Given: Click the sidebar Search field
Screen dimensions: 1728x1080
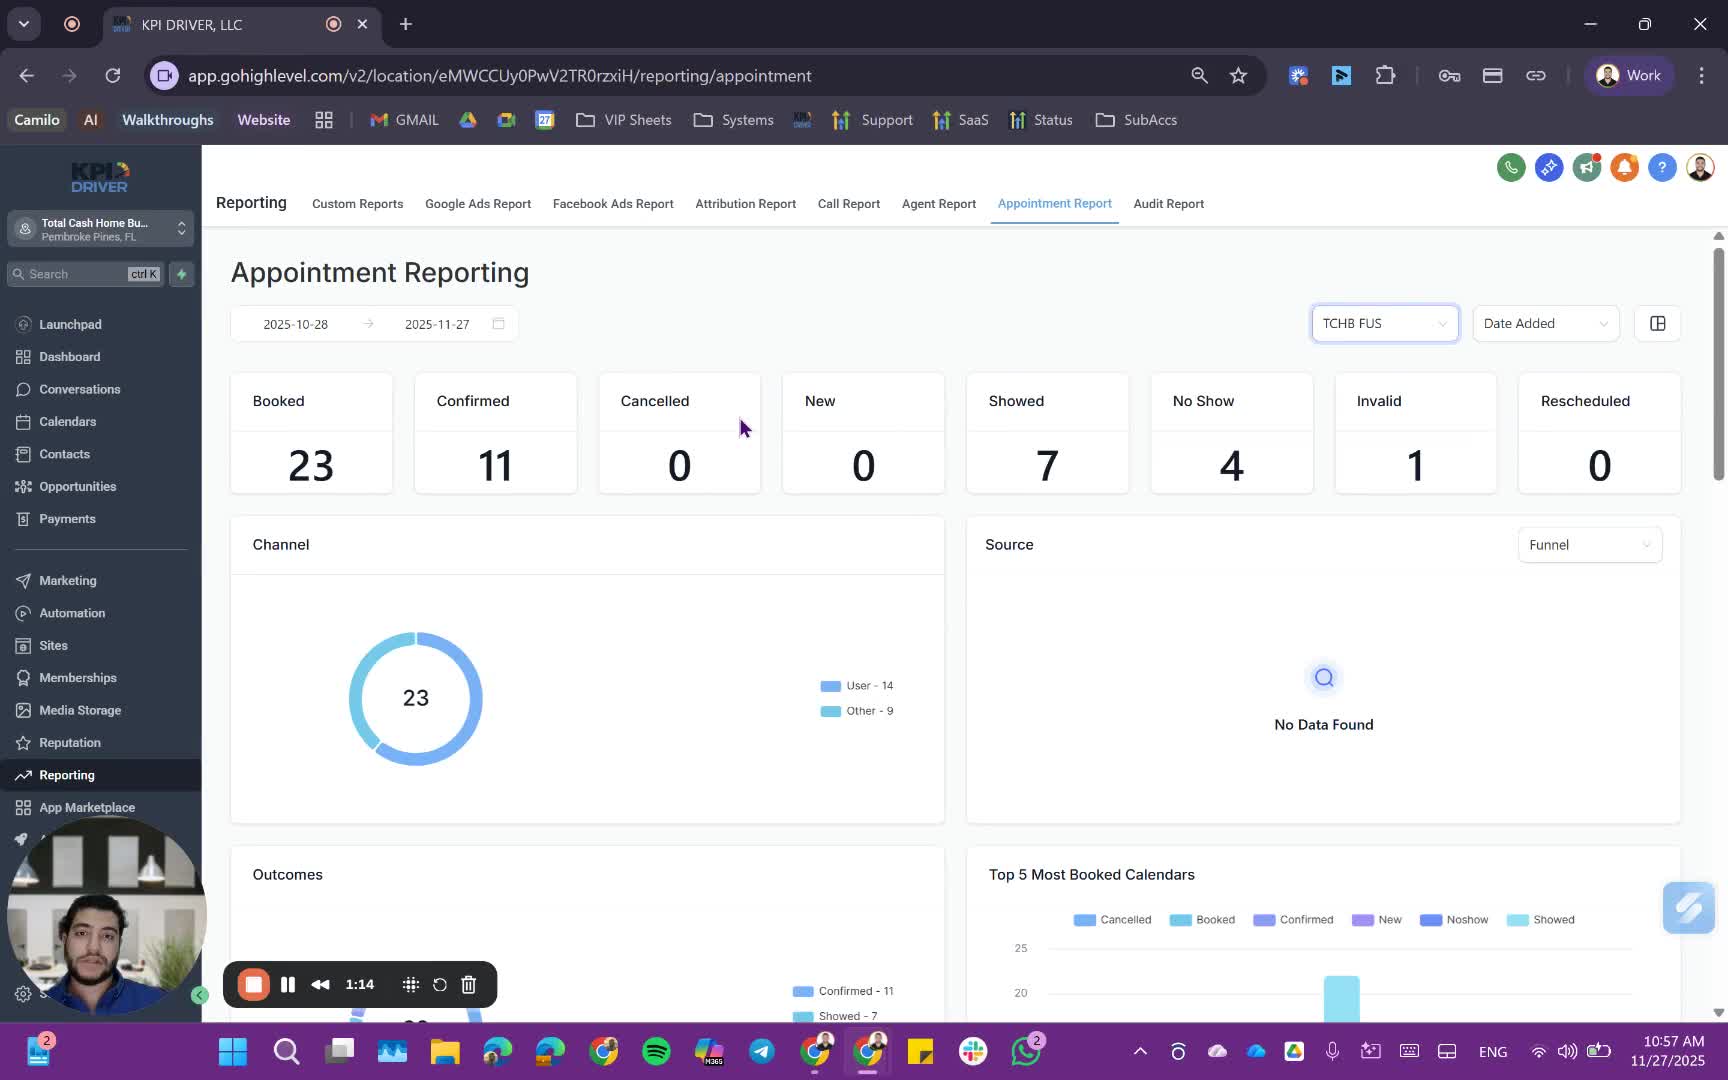Looking at the screenshot, I should coord(85,274).
